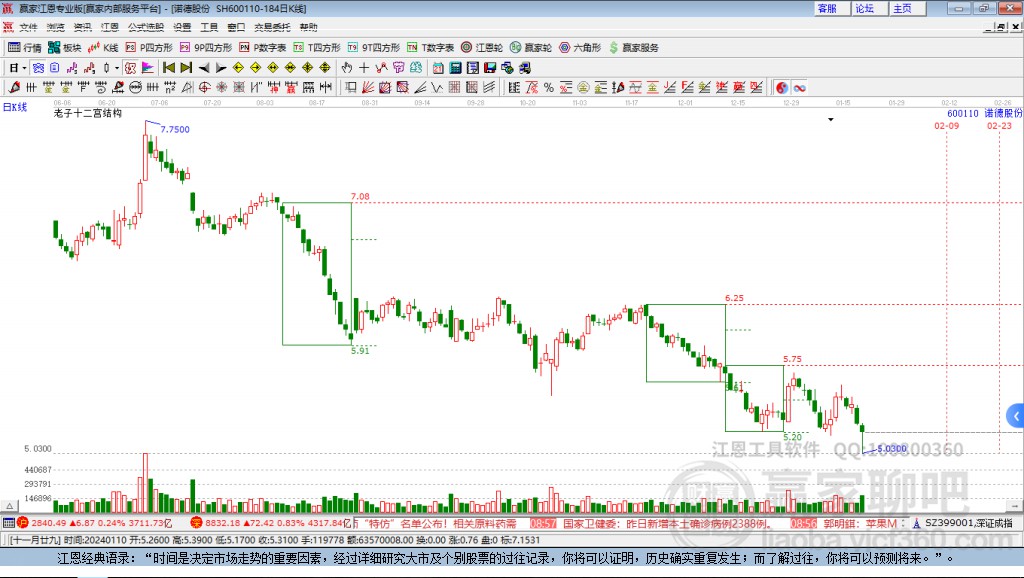Viewport: 1024px width, 578px height.
Task: Open the 六角形 hexagon tool
Action: pos(580,48)
